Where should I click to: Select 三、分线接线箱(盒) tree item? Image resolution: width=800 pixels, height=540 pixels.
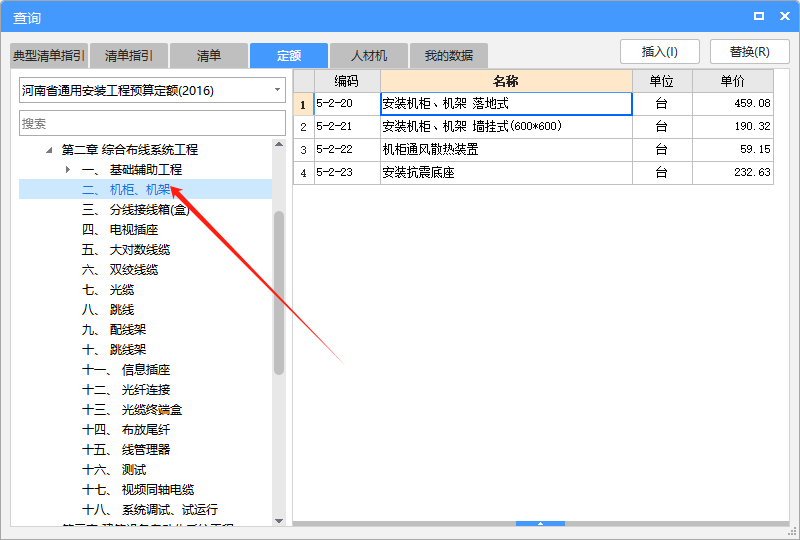pyautogui.click(x=136, y=209)
